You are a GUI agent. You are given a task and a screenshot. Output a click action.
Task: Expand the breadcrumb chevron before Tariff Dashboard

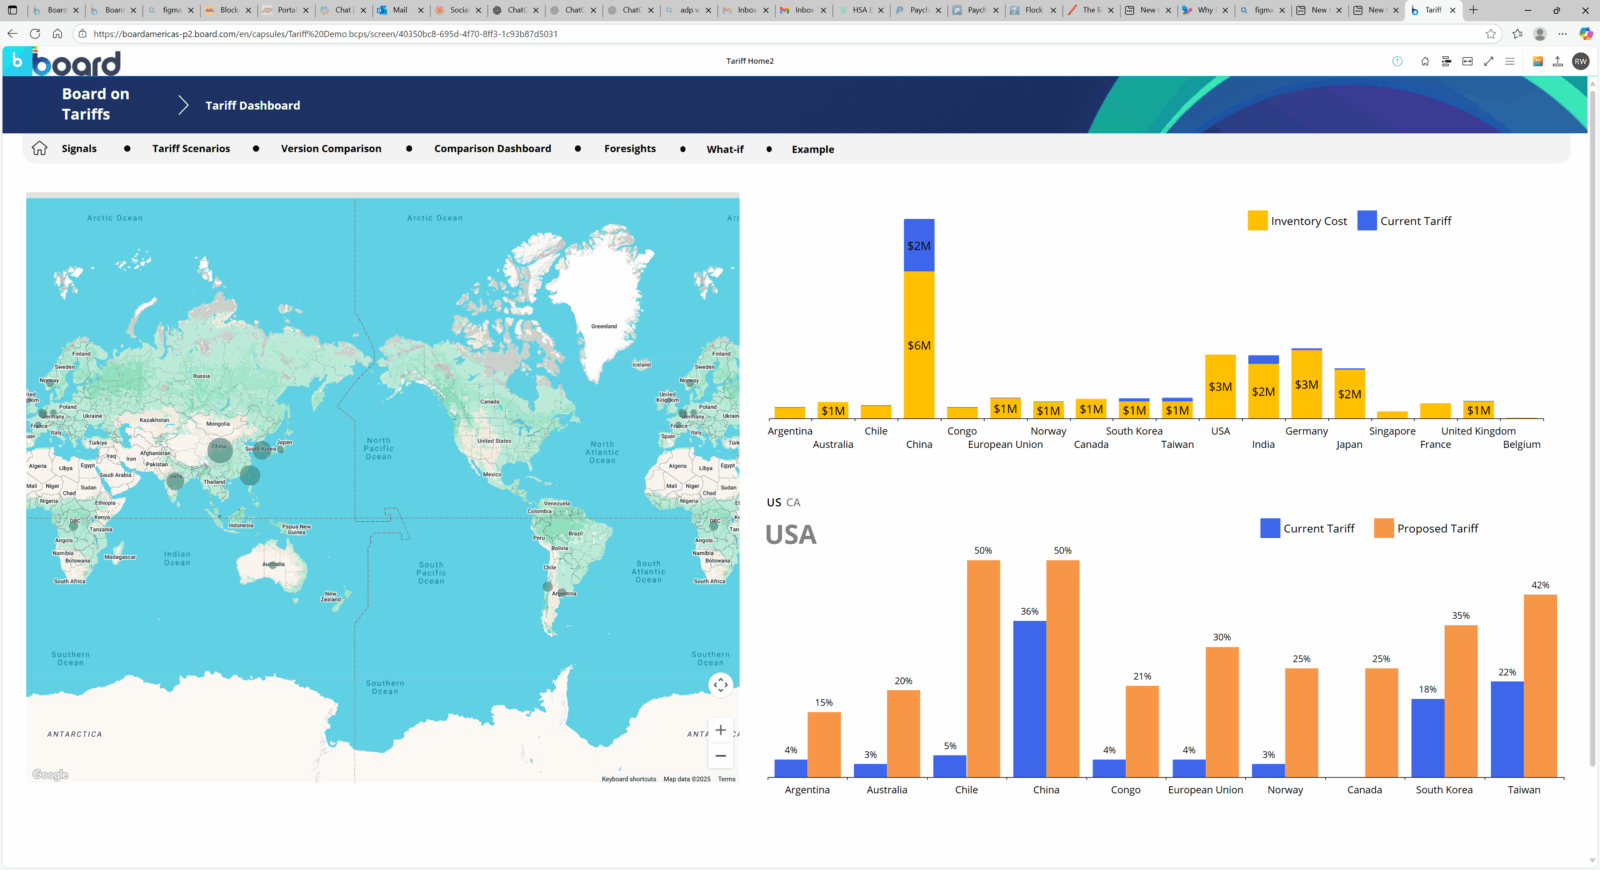pos(183,105)
